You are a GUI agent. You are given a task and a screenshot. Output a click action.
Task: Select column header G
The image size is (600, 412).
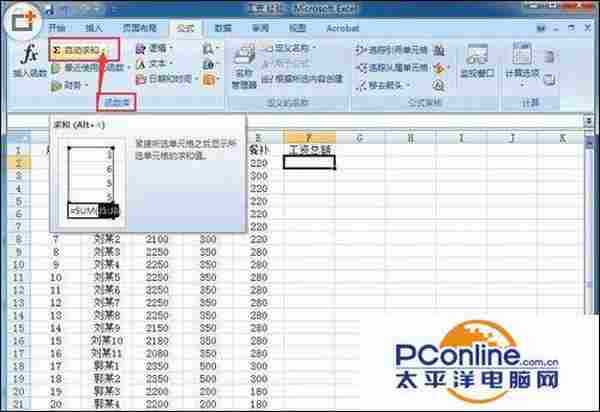click(360, 138)
